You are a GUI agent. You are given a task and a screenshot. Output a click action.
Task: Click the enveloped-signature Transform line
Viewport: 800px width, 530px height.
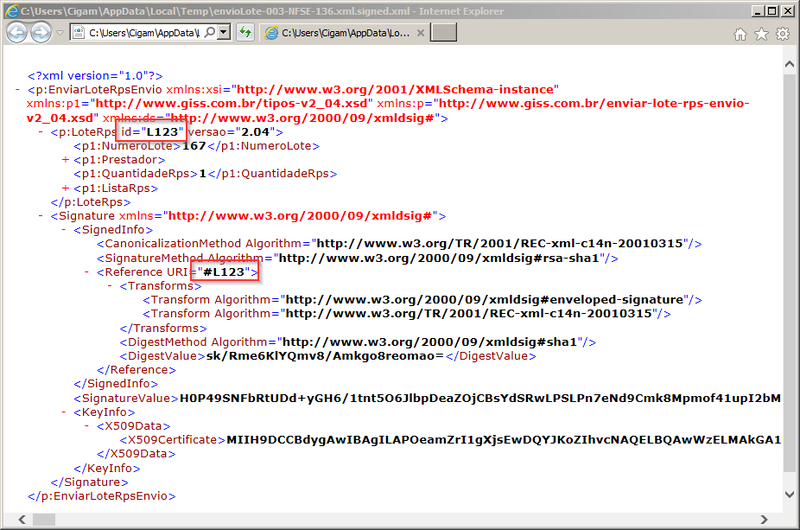click(x=422, y=299)
